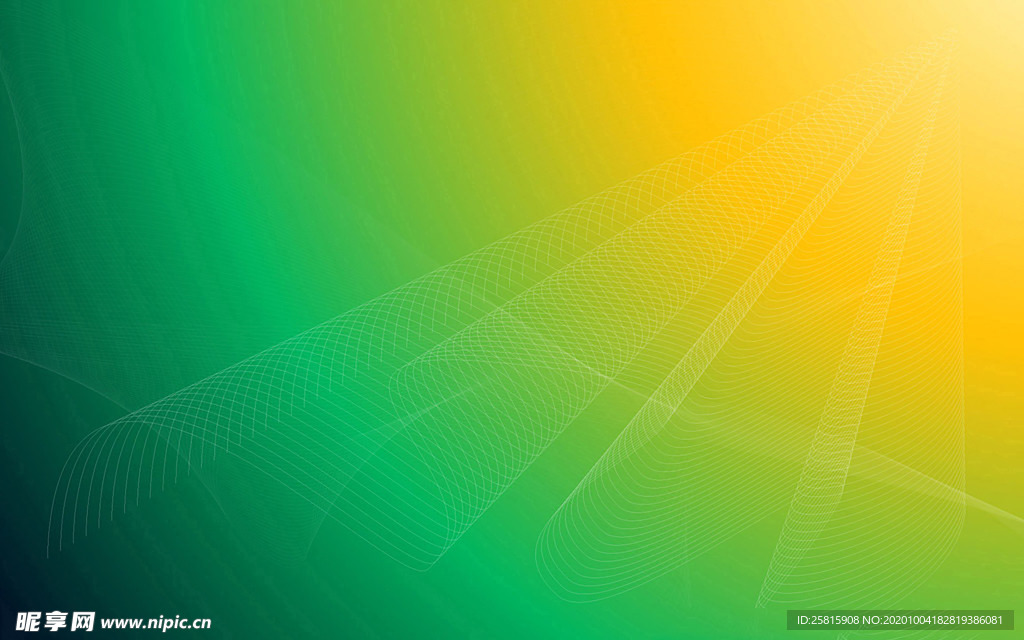Open the www.nipic.cn watermark link
Image resolution: width=1024 pixels, height=640 pixels.
pos(156,622)
